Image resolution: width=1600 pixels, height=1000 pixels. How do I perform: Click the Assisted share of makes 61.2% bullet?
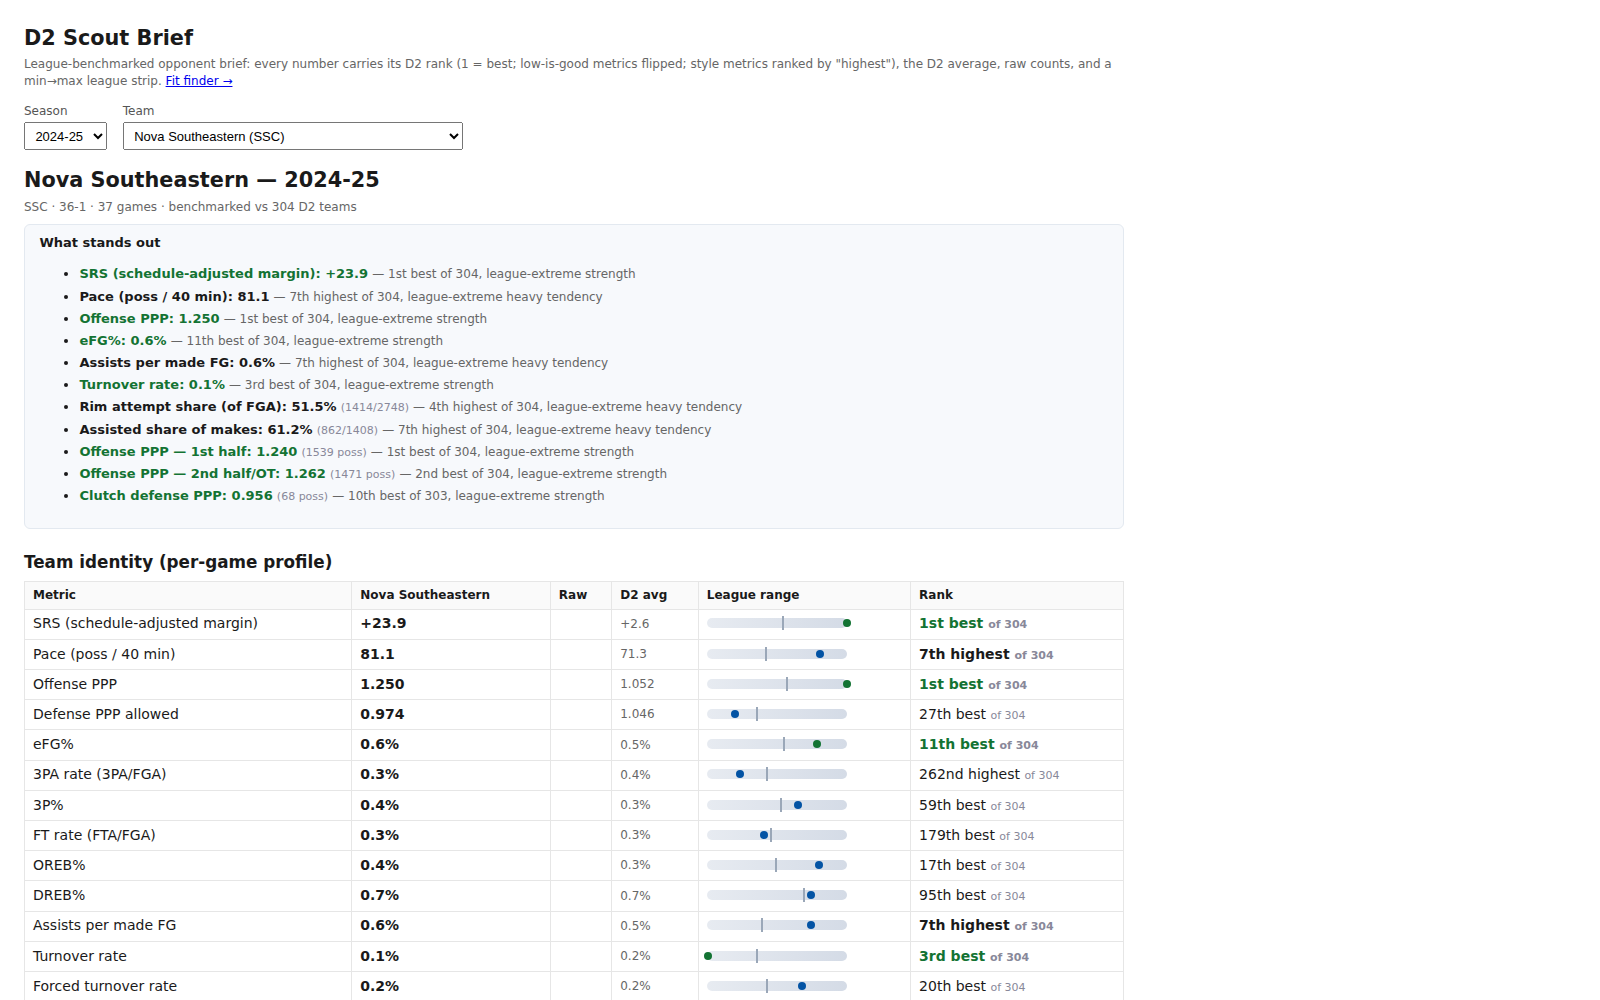[396, 430]
